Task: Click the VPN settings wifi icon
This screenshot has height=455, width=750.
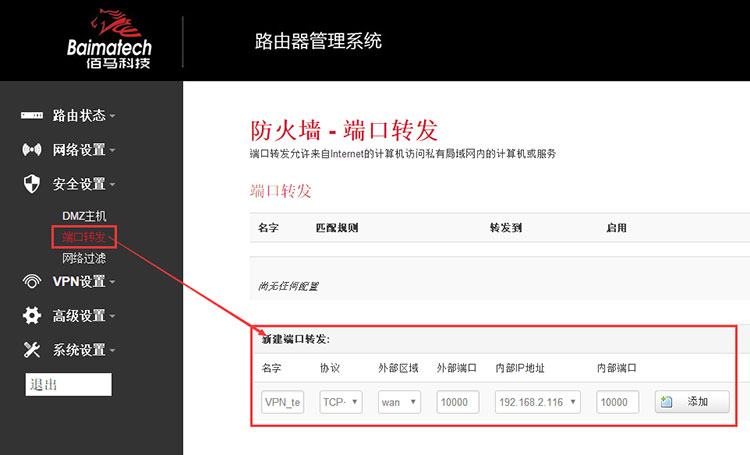Action: pyautogui.click(x=32, y=281)
